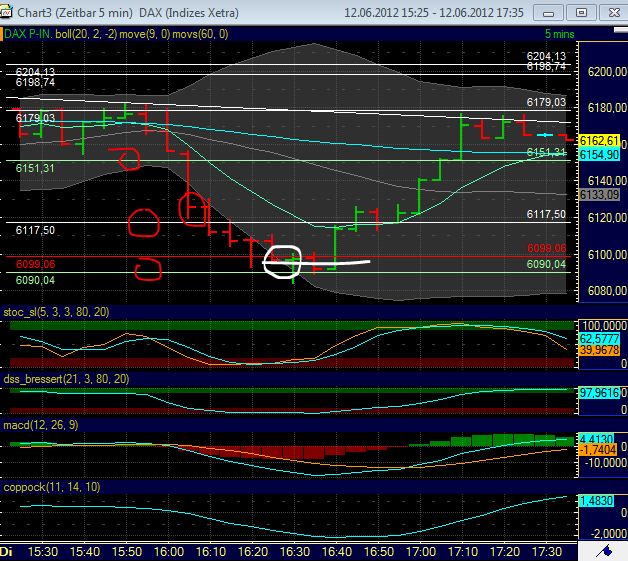628x561 pixels.
Task: Click the 6180,00 price axis value
Action: [606, 108]
